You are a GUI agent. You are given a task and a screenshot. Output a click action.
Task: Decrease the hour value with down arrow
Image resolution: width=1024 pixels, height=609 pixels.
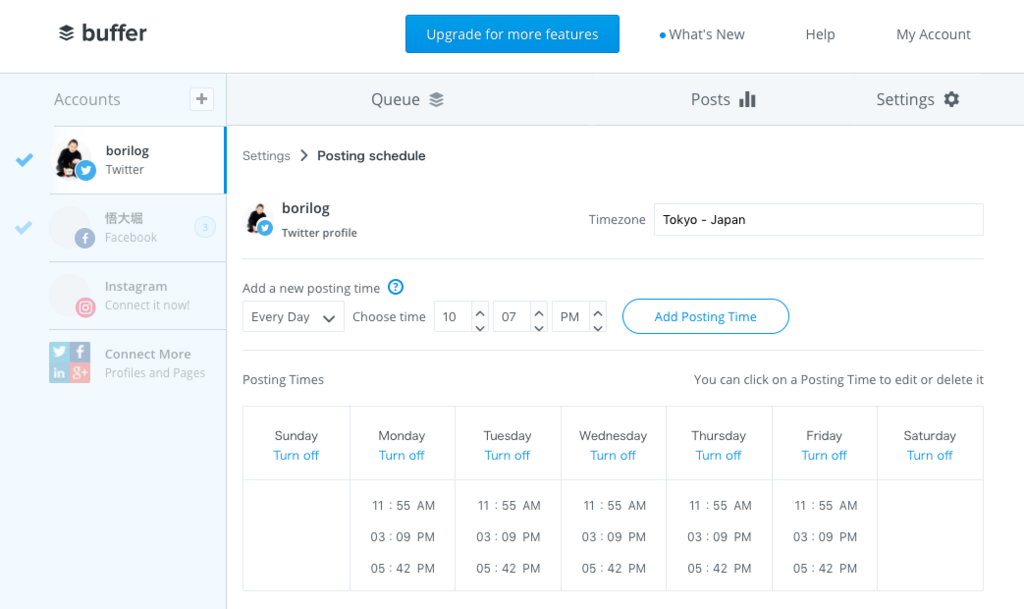tap(480, 326)
